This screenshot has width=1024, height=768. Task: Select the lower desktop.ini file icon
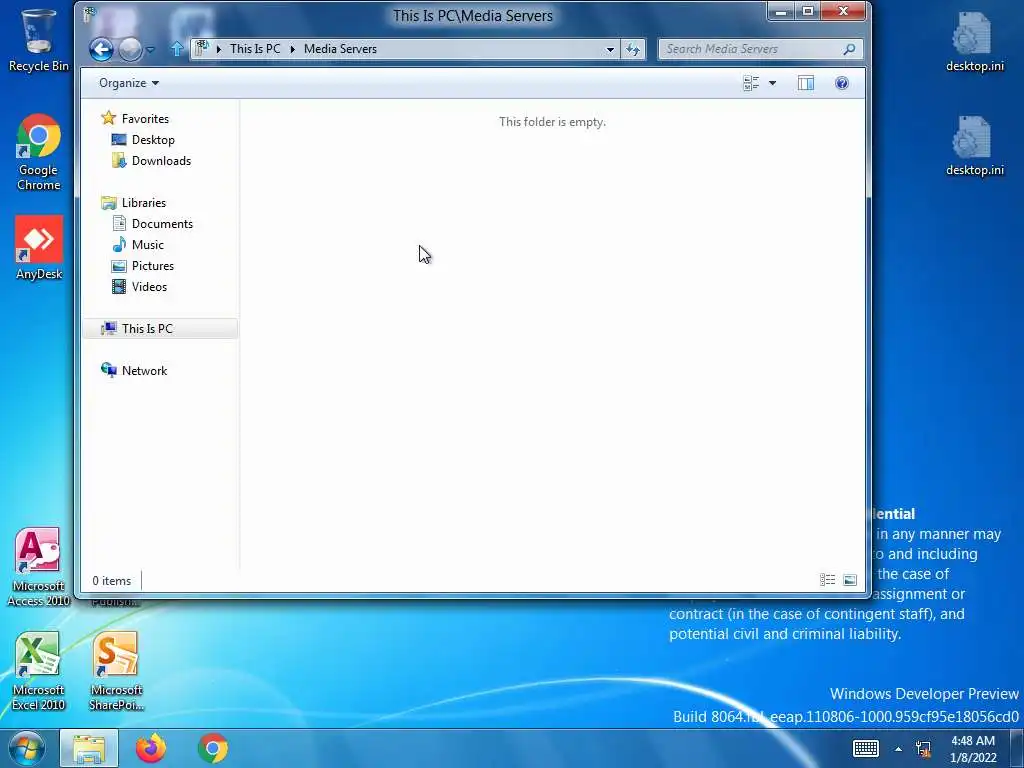click(974, 146)
